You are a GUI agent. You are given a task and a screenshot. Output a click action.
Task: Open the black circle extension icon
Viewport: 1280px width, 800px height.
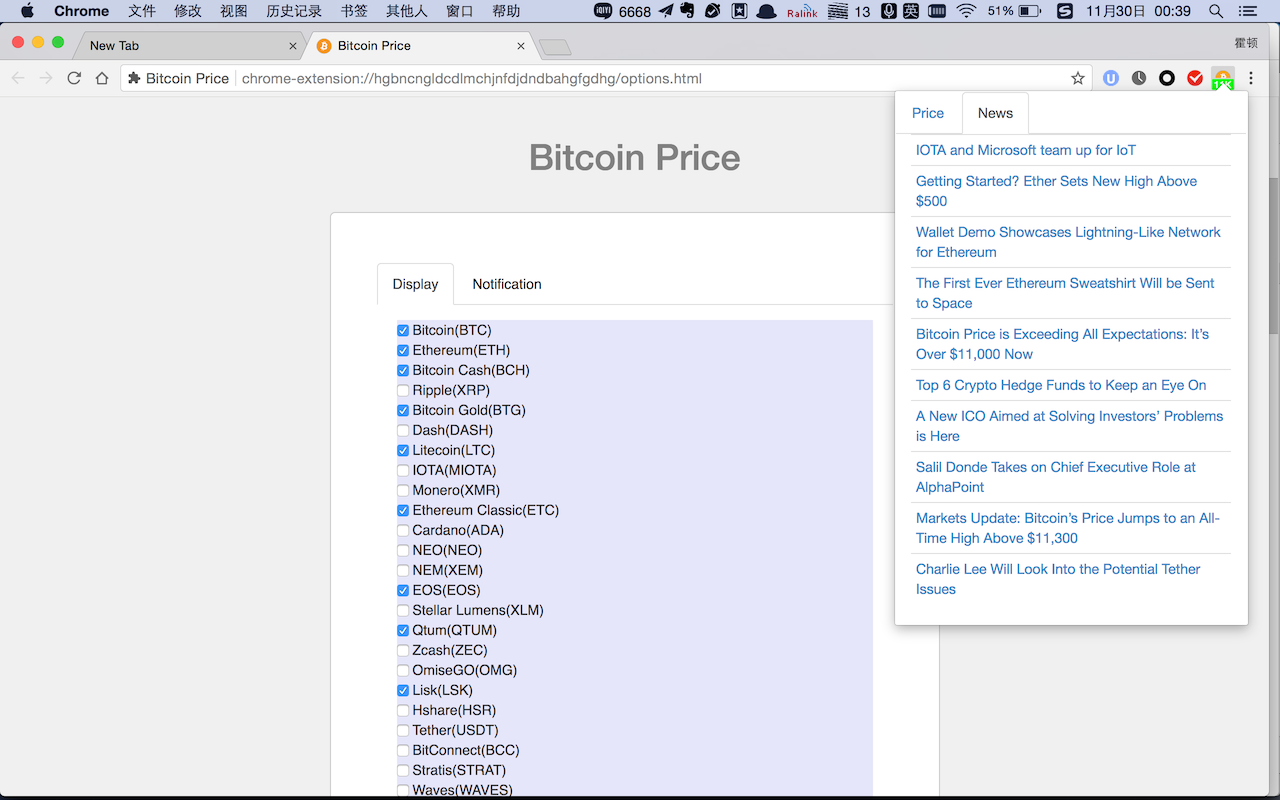[1167, 78]
